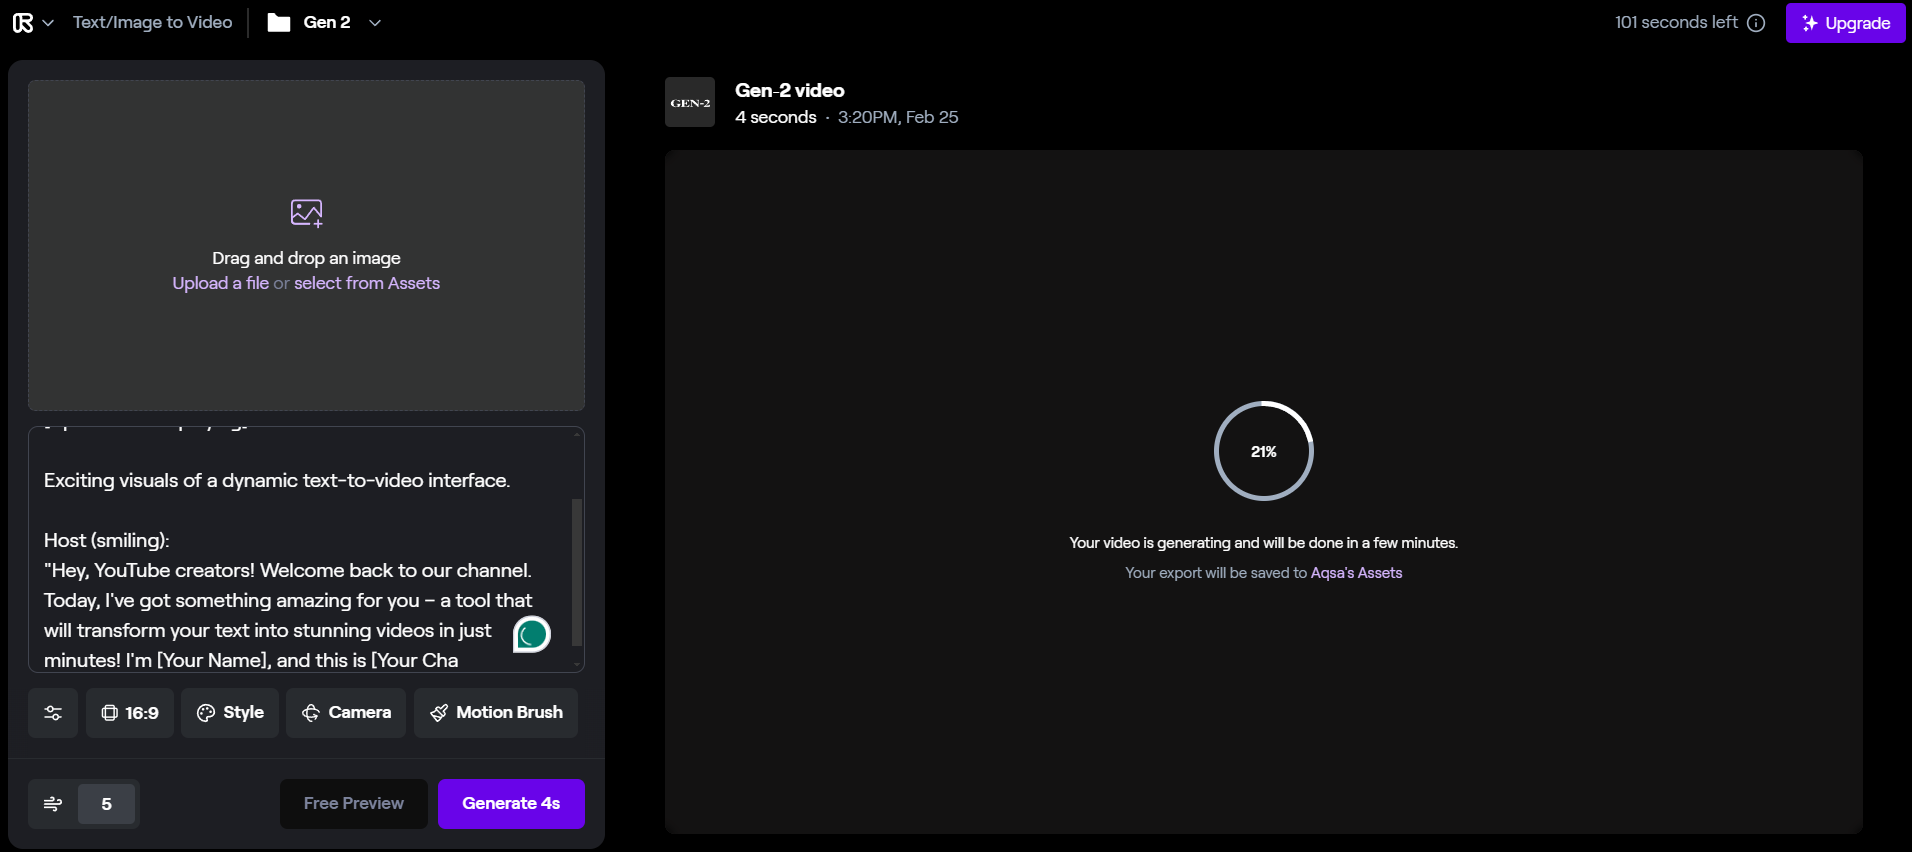1912x852 pixels.
Task: Choose select from Assets link
Action: coord(367,283)
